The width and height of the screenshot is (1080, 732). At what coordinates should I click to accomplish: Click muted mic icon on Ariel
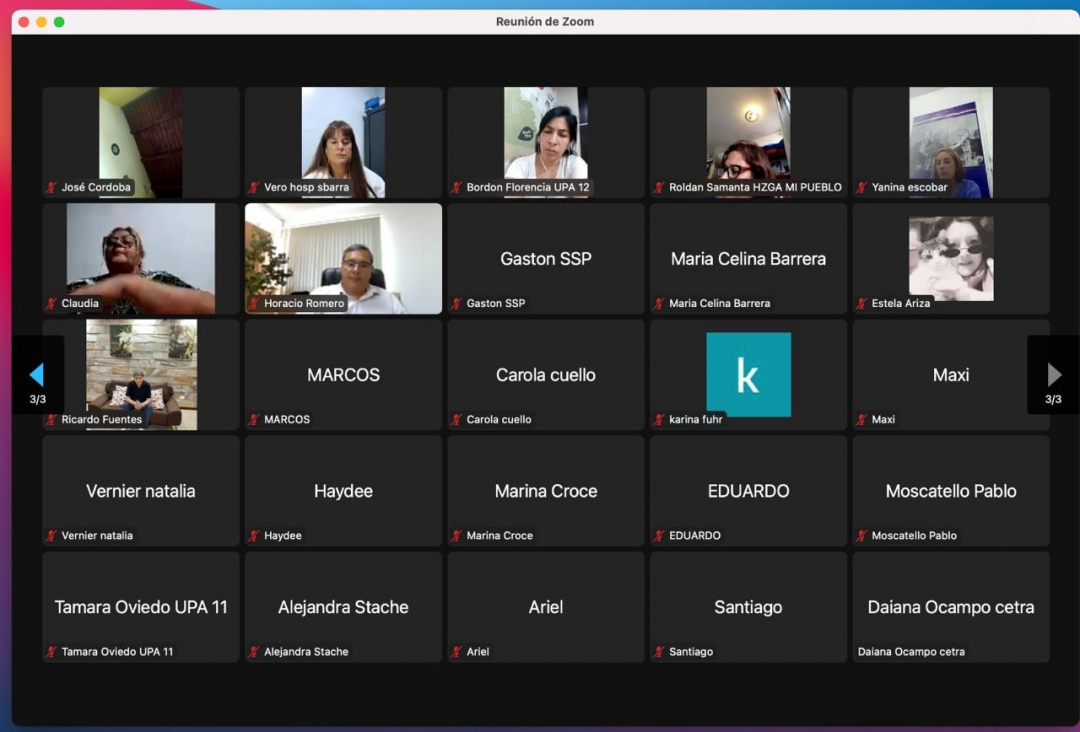tap(457, 651)
